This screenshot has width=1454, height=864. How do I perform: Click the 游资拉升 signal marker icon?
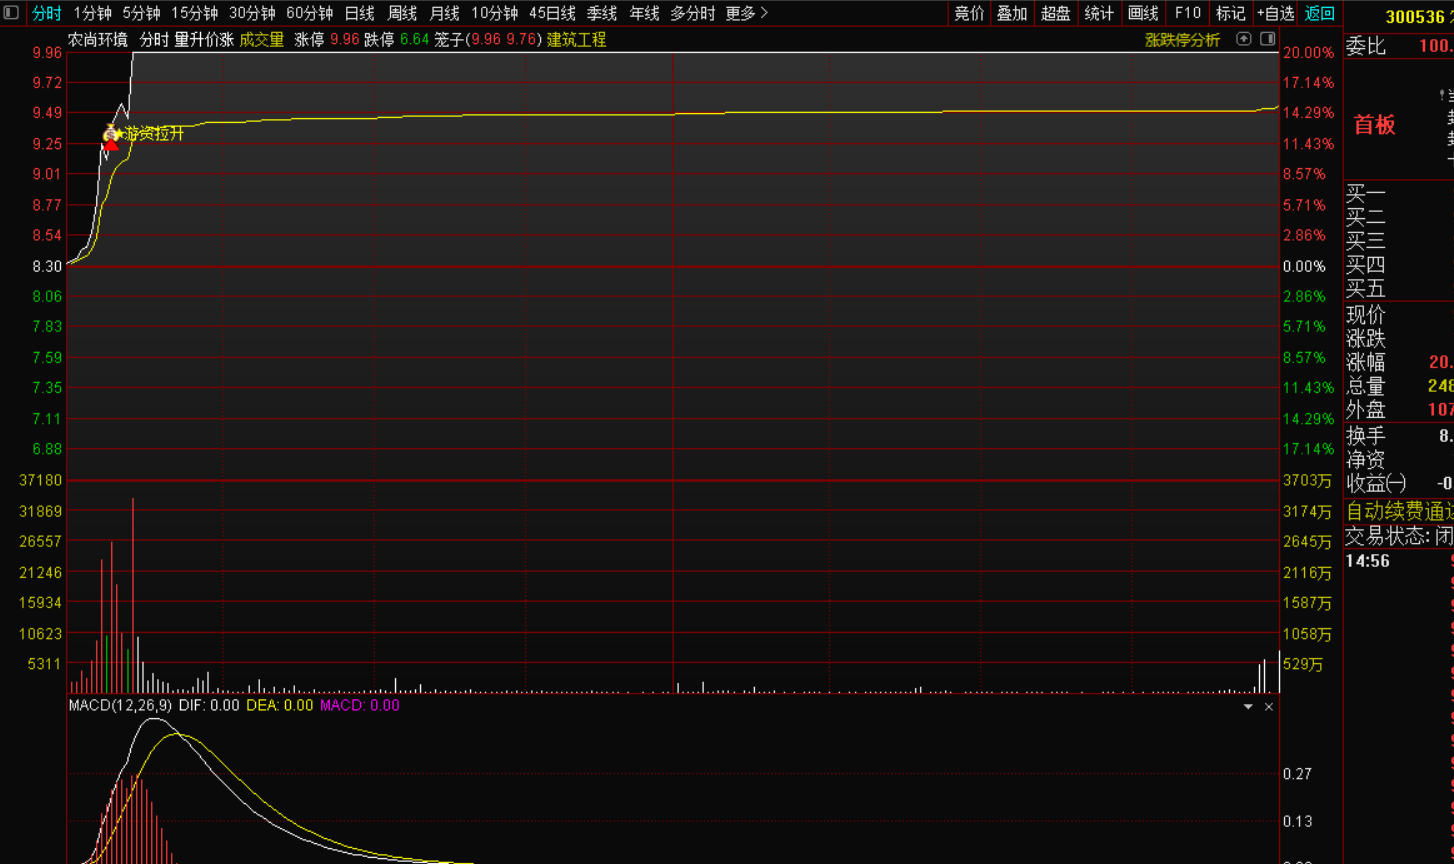tap(111, 135)
